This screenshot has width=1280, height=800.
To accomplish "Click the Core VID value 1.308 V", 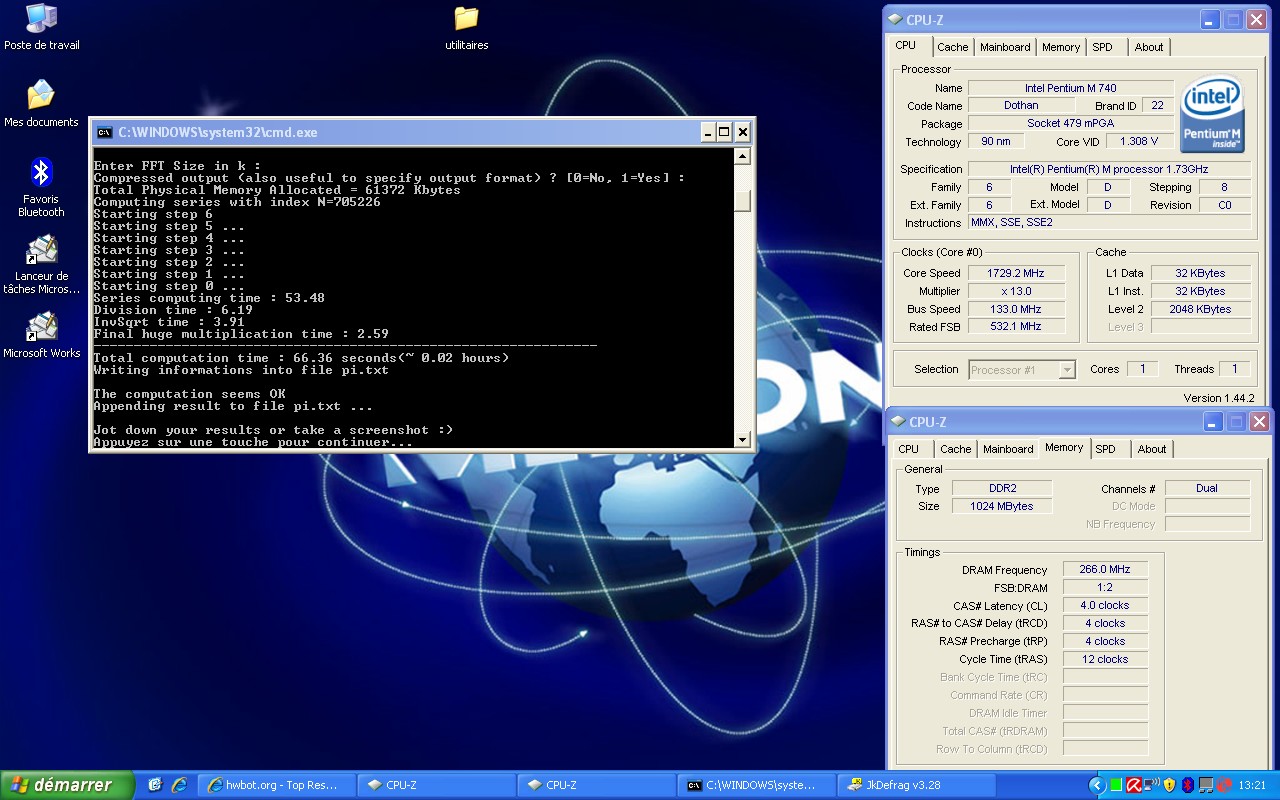I will [x=1139, y=141].
